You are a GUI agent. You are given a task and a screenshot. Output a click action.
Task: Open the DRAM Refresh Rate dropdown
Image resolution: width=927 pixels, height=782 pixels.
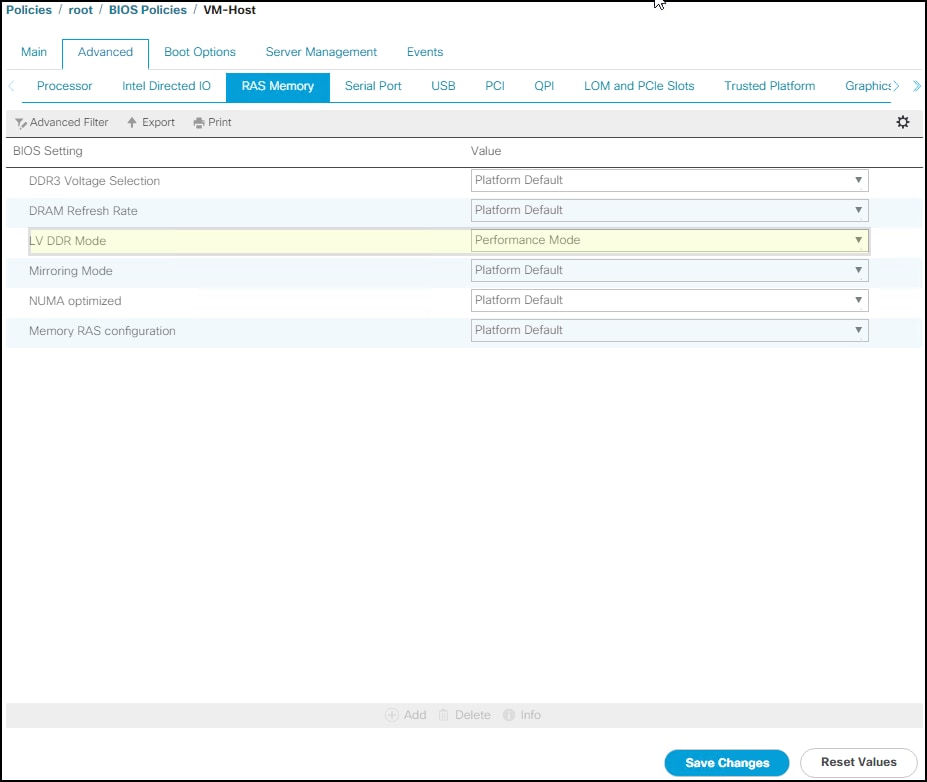[x=858, y=210]
